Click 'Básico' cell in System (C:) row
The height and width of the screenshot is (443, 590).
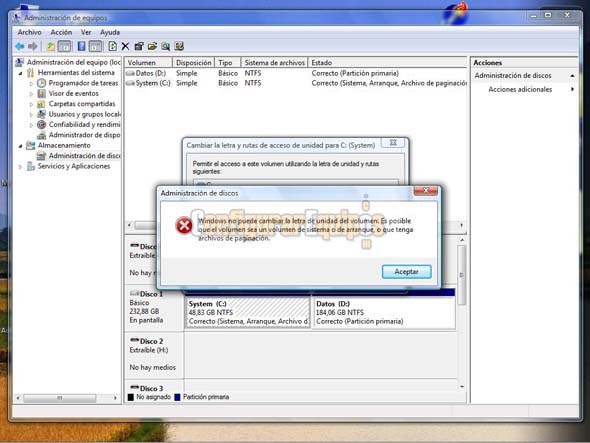[228, 83]
